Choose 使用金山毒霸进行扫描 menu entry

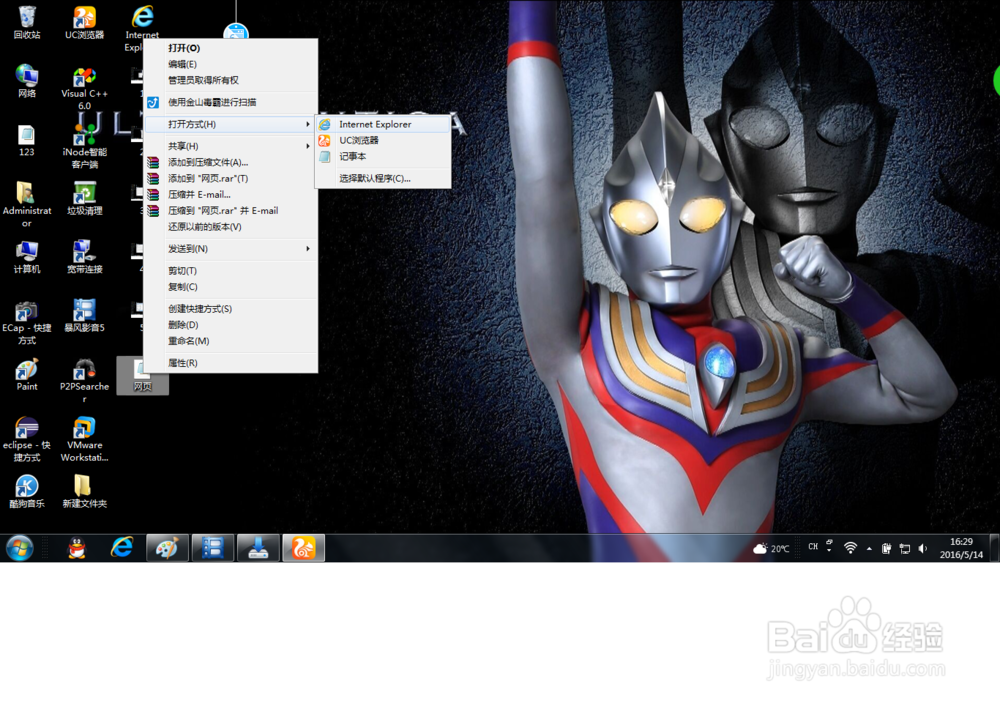coord(231,102)
